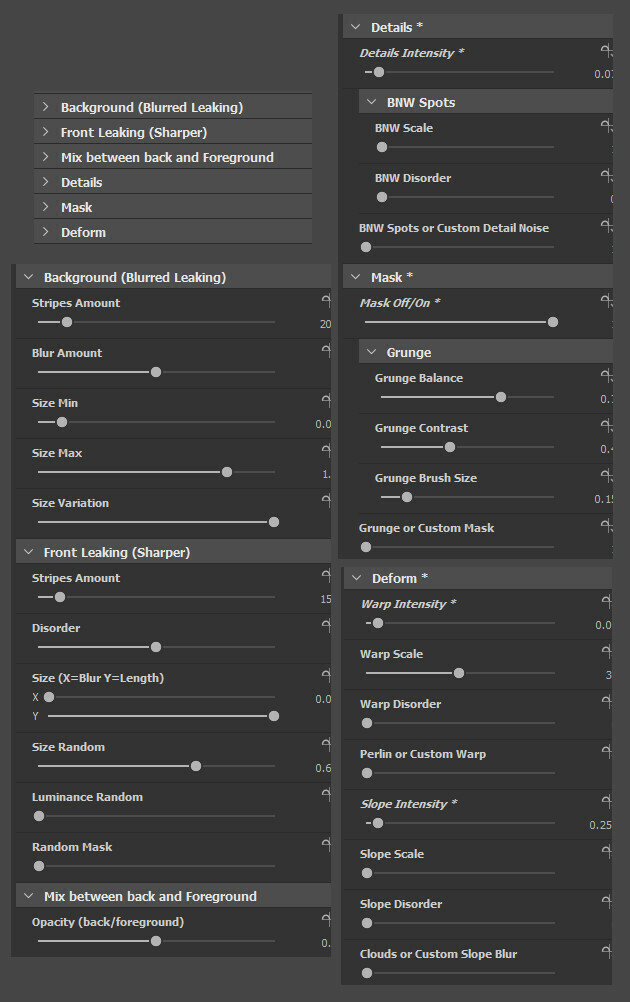Click the reset icon for Grunge Contrast
The height and width of the screenshot is (1002, 630).
point(606,427)
